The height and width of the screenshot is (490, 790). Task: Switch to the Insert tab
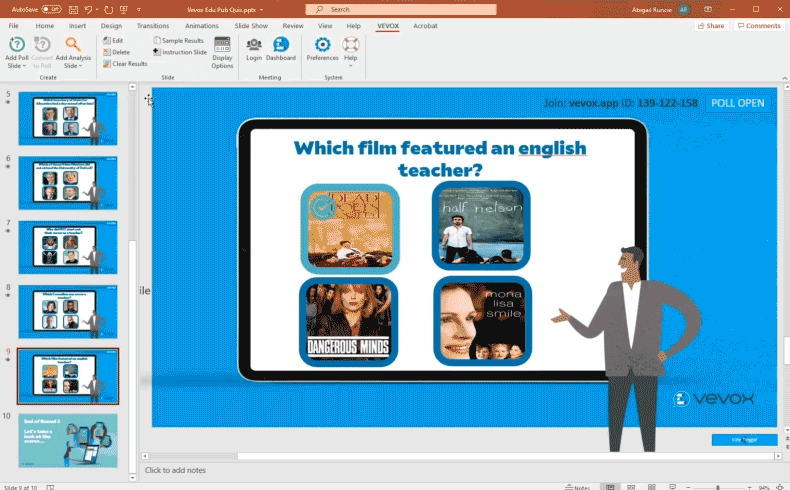click(x=77, y=26)
